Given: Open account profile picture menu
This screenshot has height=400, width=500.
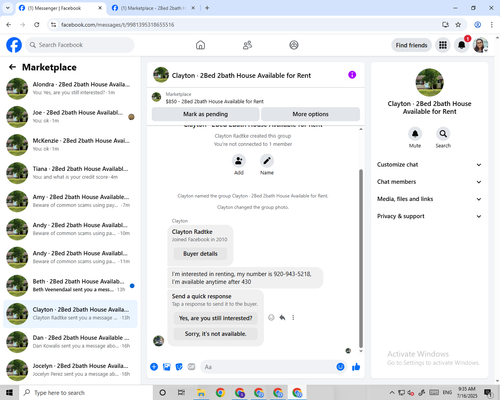Looking at the screenshot, I should click(480, 45).
